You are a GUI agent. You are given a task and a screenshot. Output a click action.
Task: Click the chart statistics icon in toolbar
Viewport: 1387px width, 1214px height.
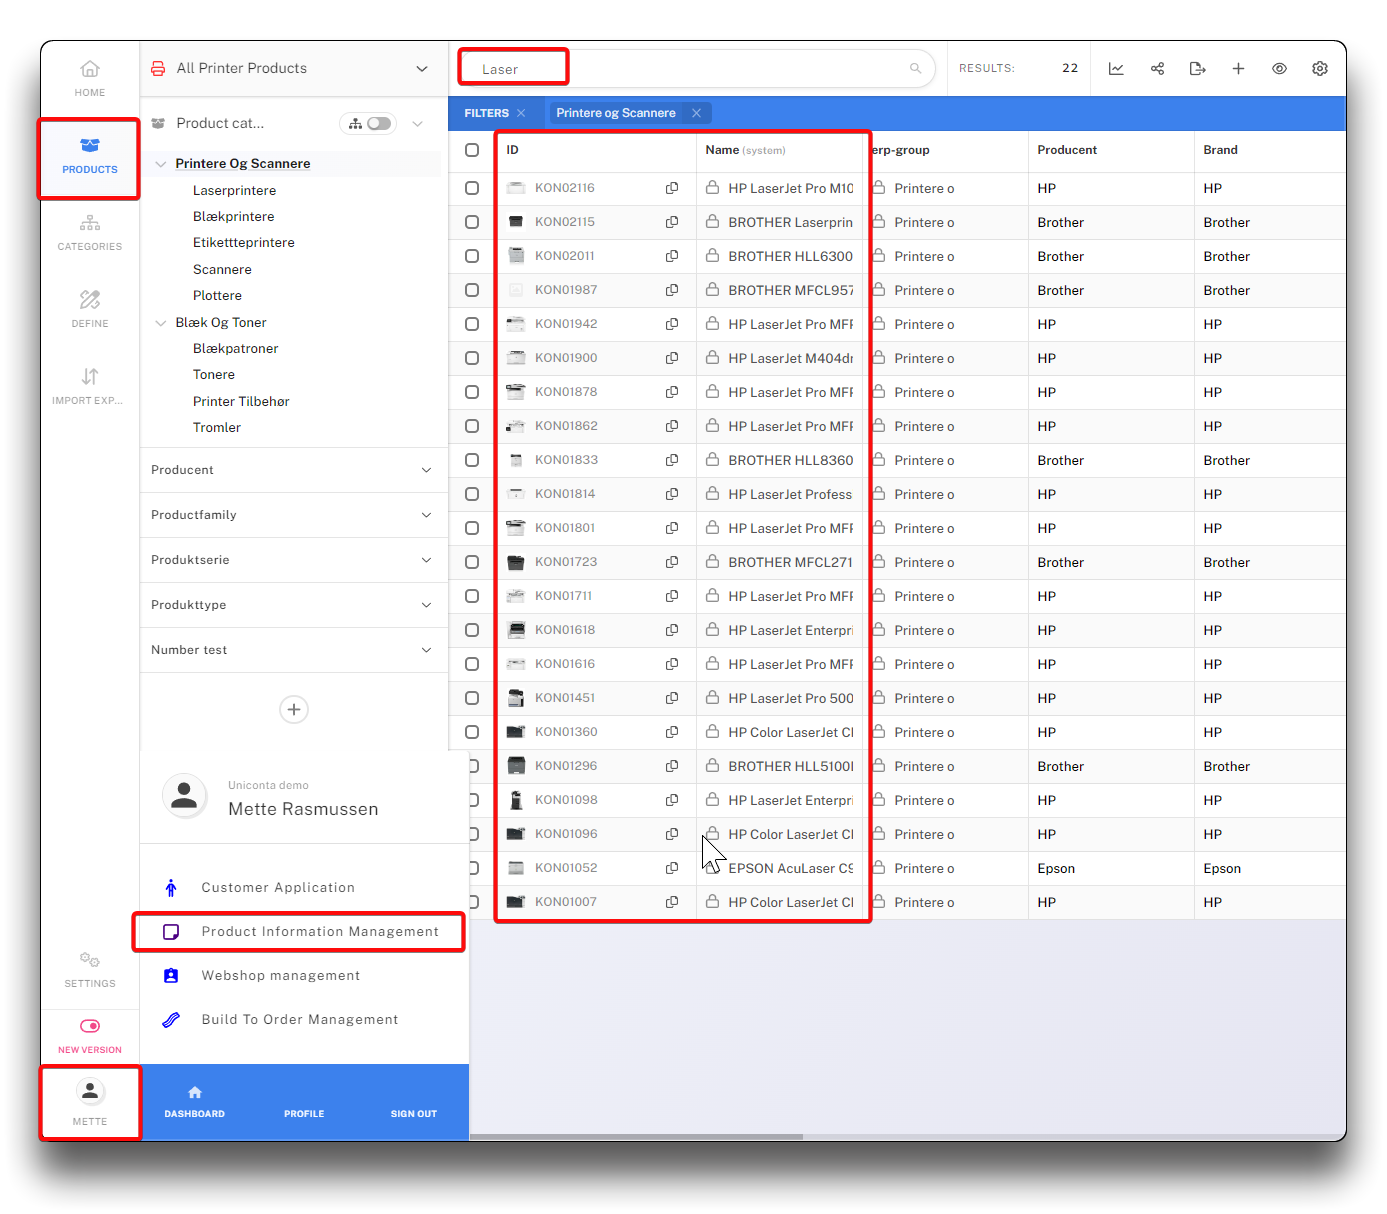pos(1116,69)
